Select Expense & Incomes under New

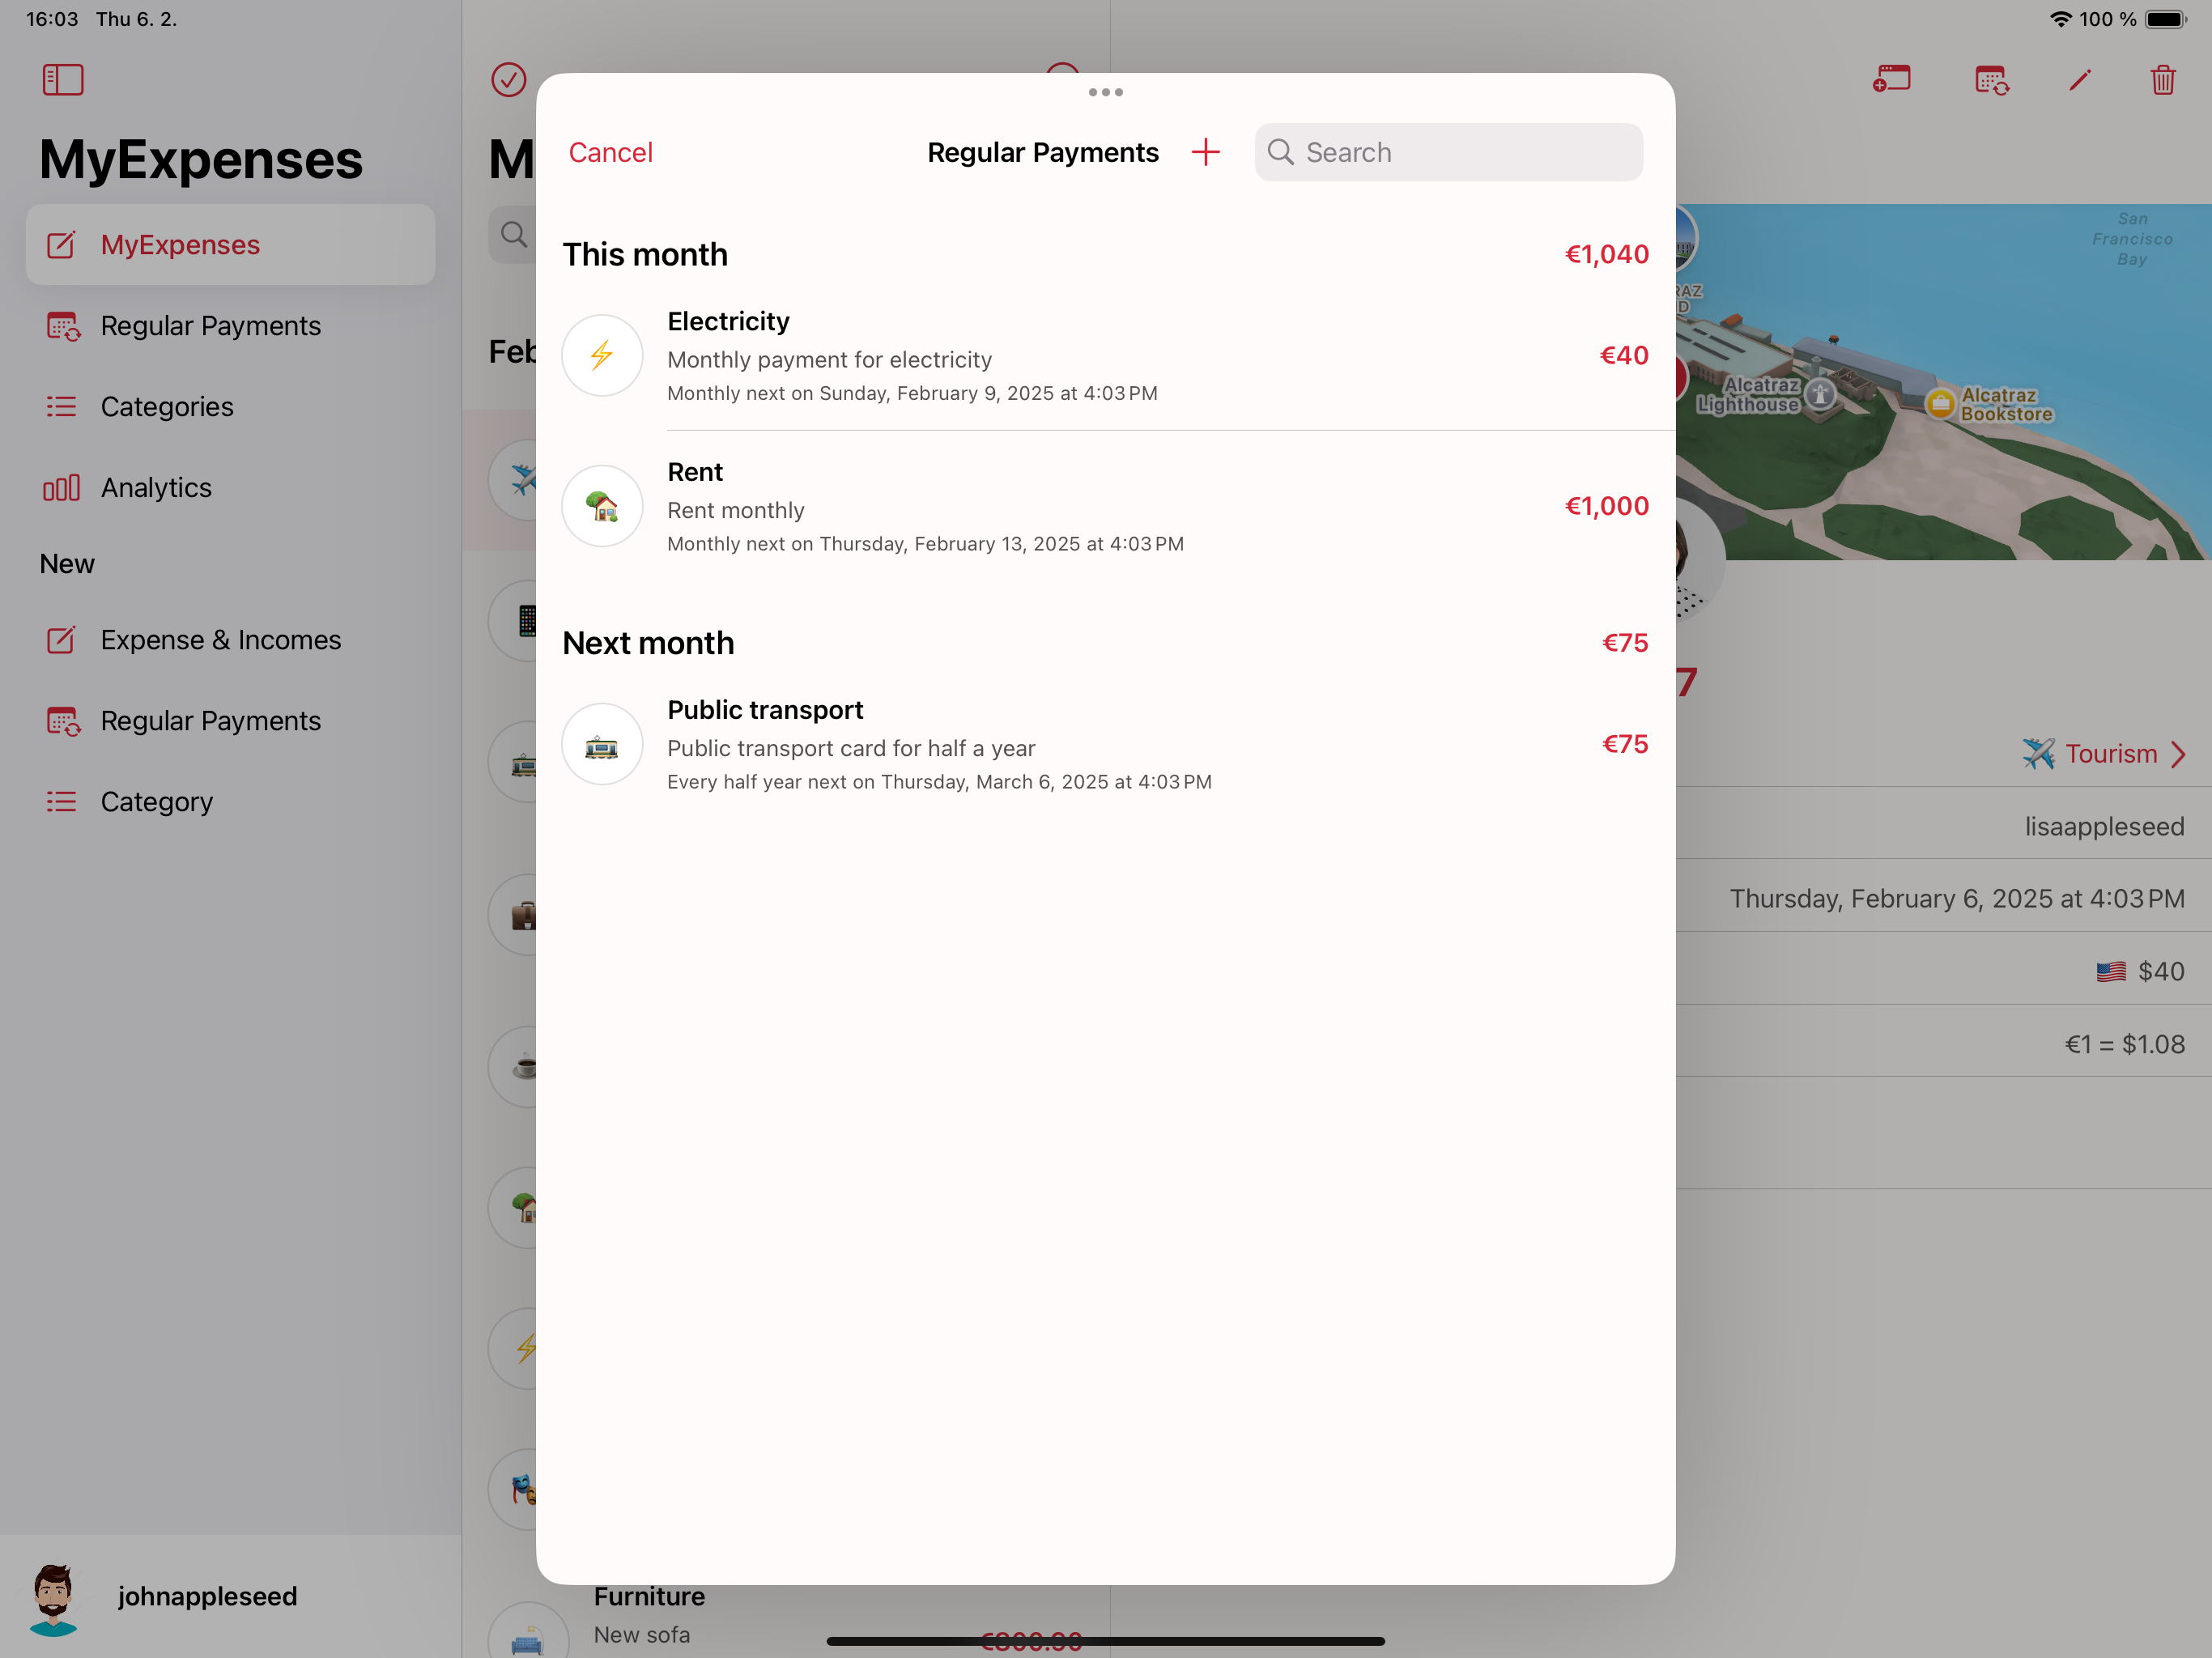pyautogui.click(x=230, y=640)
